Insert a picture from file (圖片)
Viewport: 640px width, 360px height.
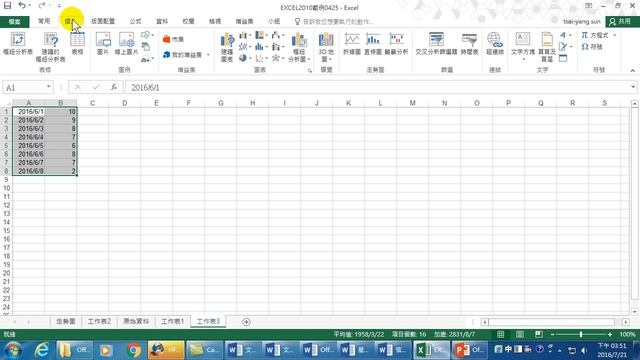[x=103, y=44]
